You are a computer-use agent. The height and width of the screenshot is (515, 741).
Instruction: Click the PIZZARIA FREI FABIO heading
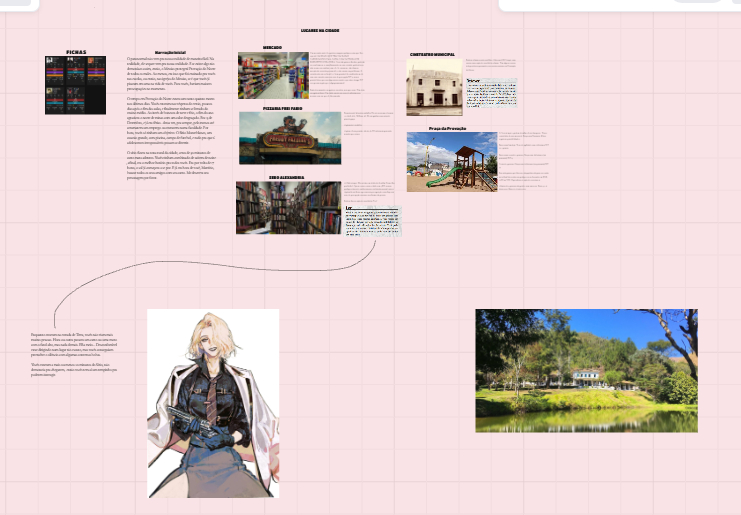click(x=282, y=106)
